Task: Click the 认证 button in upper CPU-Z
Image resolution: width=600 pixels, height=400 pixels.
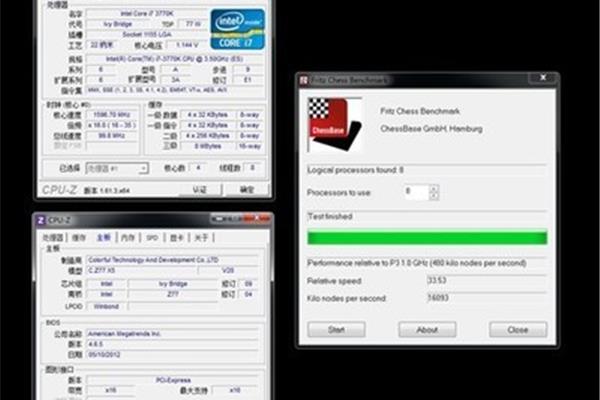Action: click(x=200, y=189)
